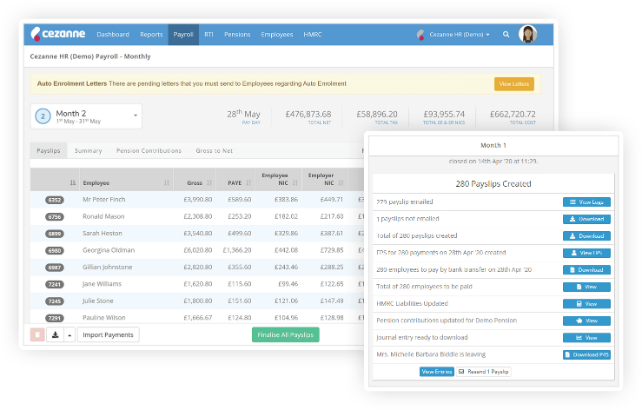This screenshot has width=642, height=410.
Task: Click the 6756 employee badge
Action: 54,217
